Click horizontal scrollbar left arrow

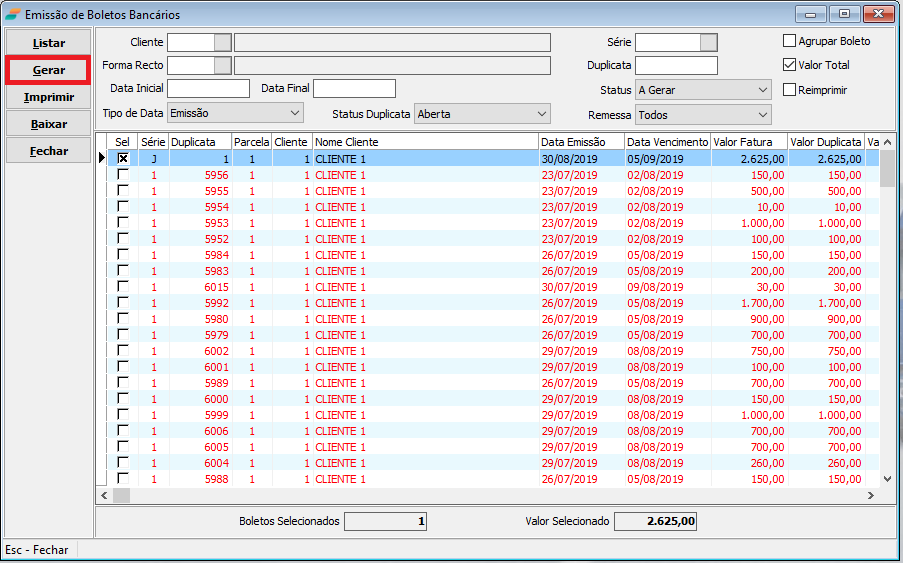click(x=103, y=496)
